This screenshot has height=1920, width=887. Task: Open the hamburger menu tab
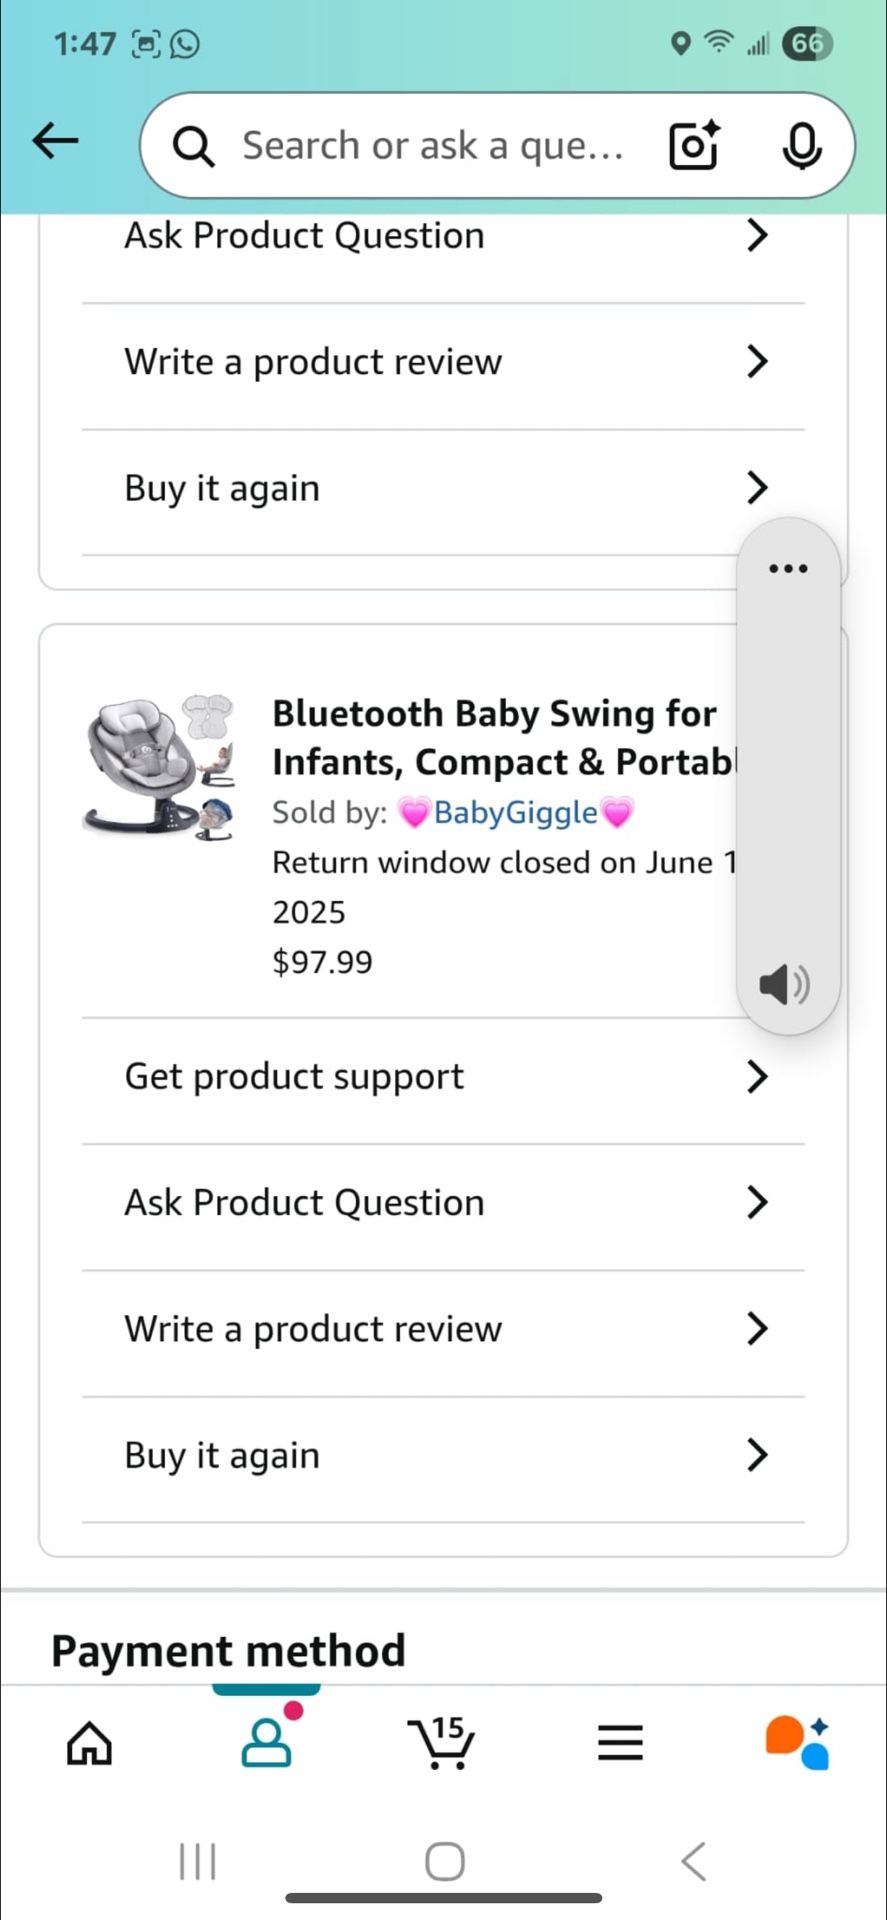click(x=620, y=1743)
